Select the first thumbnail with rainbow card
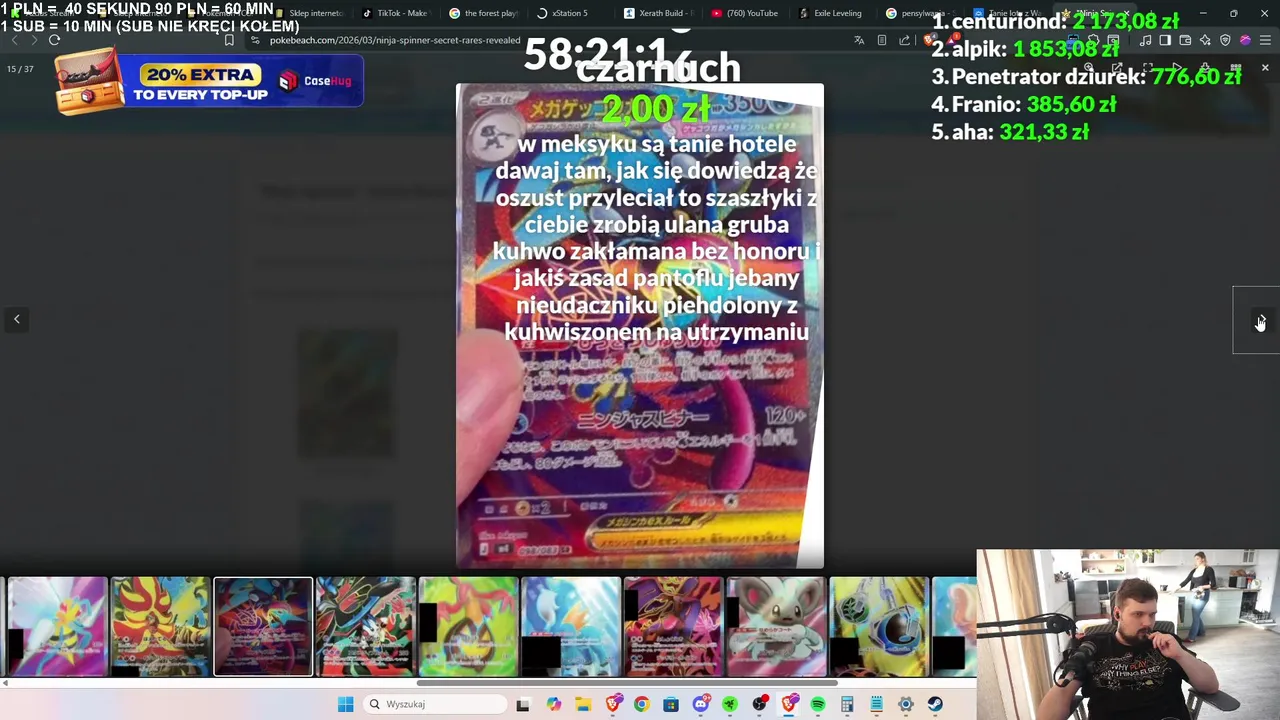 pyautogui.click(x=57, y=626)
